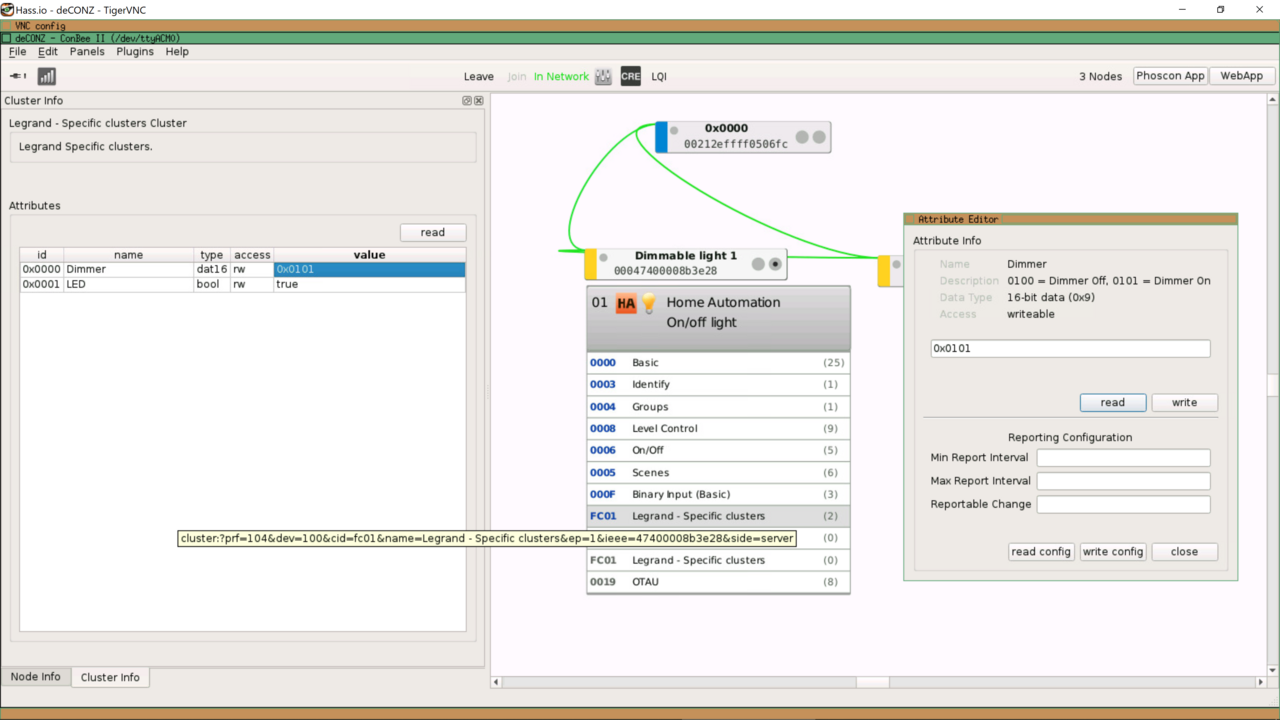
Task: Select the 0005 Scenes cluster
Action: [718, 473]
